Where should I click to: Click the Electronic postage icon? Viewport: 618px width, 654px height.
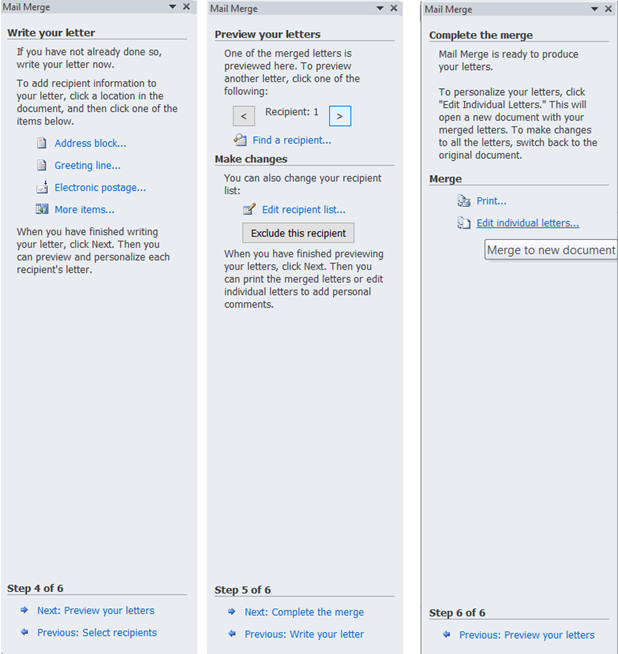point(42,188)
